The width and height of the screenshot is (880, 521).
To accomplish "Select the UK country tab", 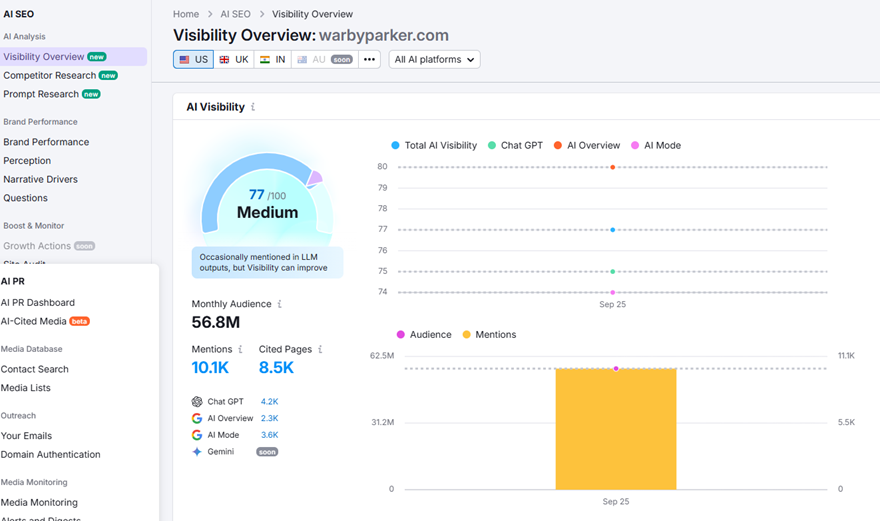I will 234,60.
